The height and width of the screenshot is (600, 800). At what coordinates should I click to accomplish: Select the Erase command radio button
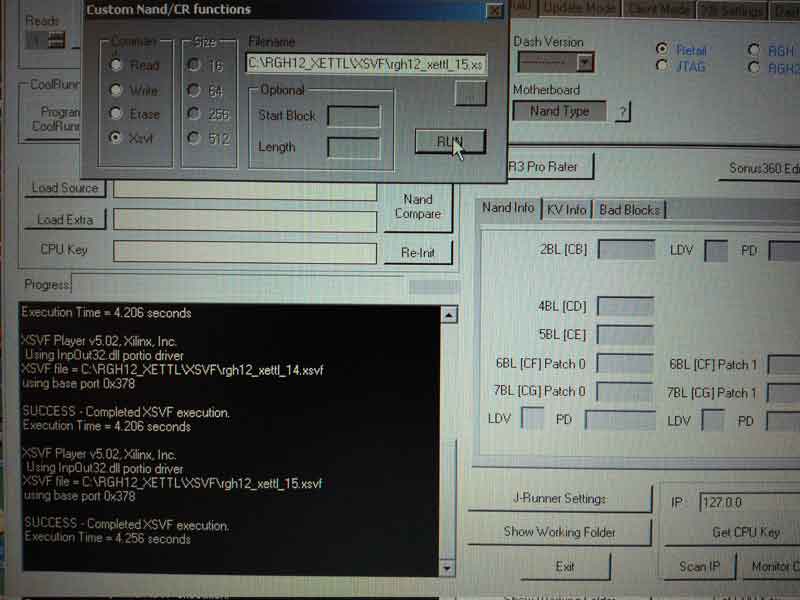[x=116, y=113]
